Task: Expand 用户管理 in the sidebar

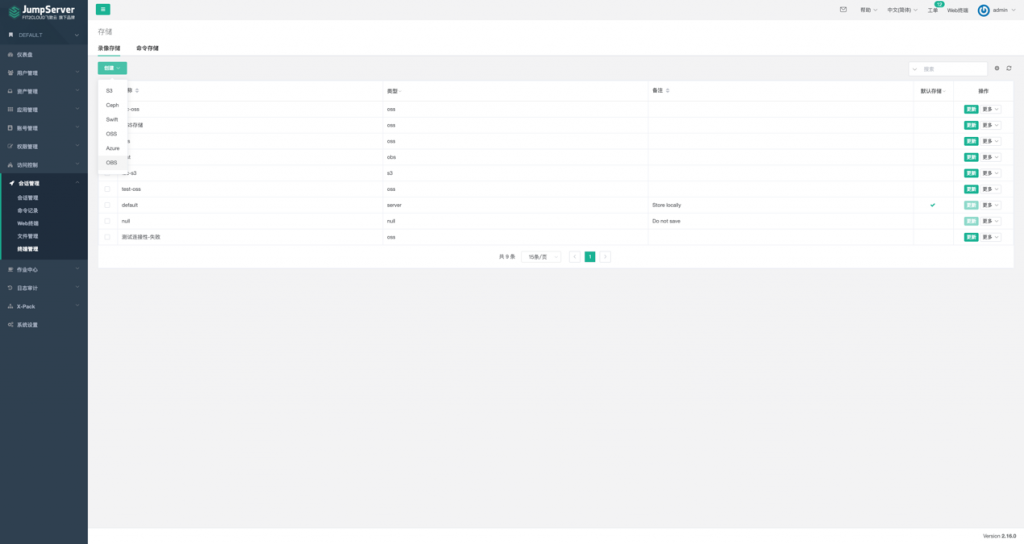Action: [44, 72]
